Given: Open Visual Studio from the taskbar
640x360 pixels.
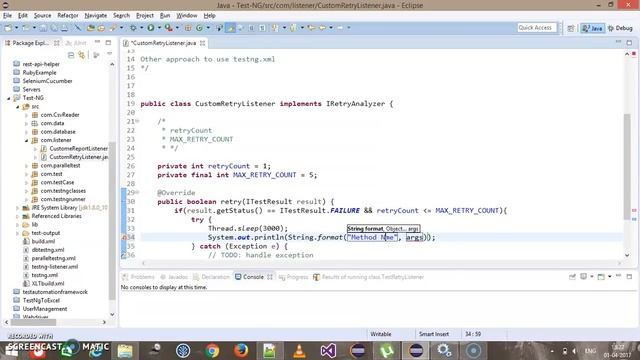Looking at the screenshot, I should [328, 351].
